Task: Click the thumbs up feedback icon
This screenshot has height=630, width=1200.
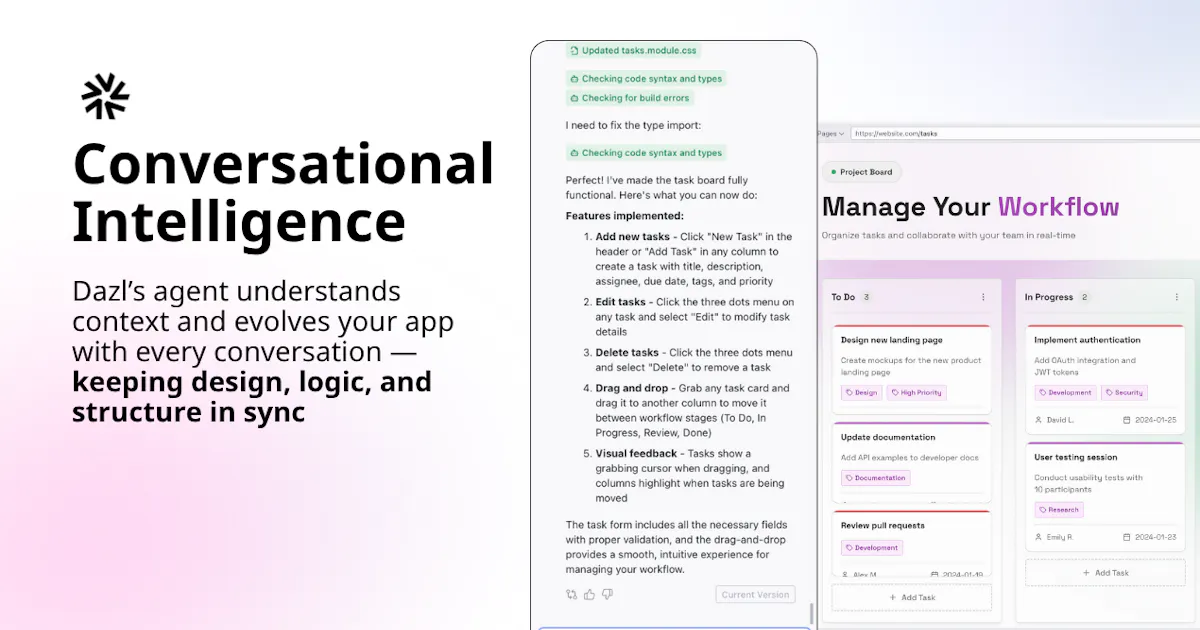Action: coord(589,594)
